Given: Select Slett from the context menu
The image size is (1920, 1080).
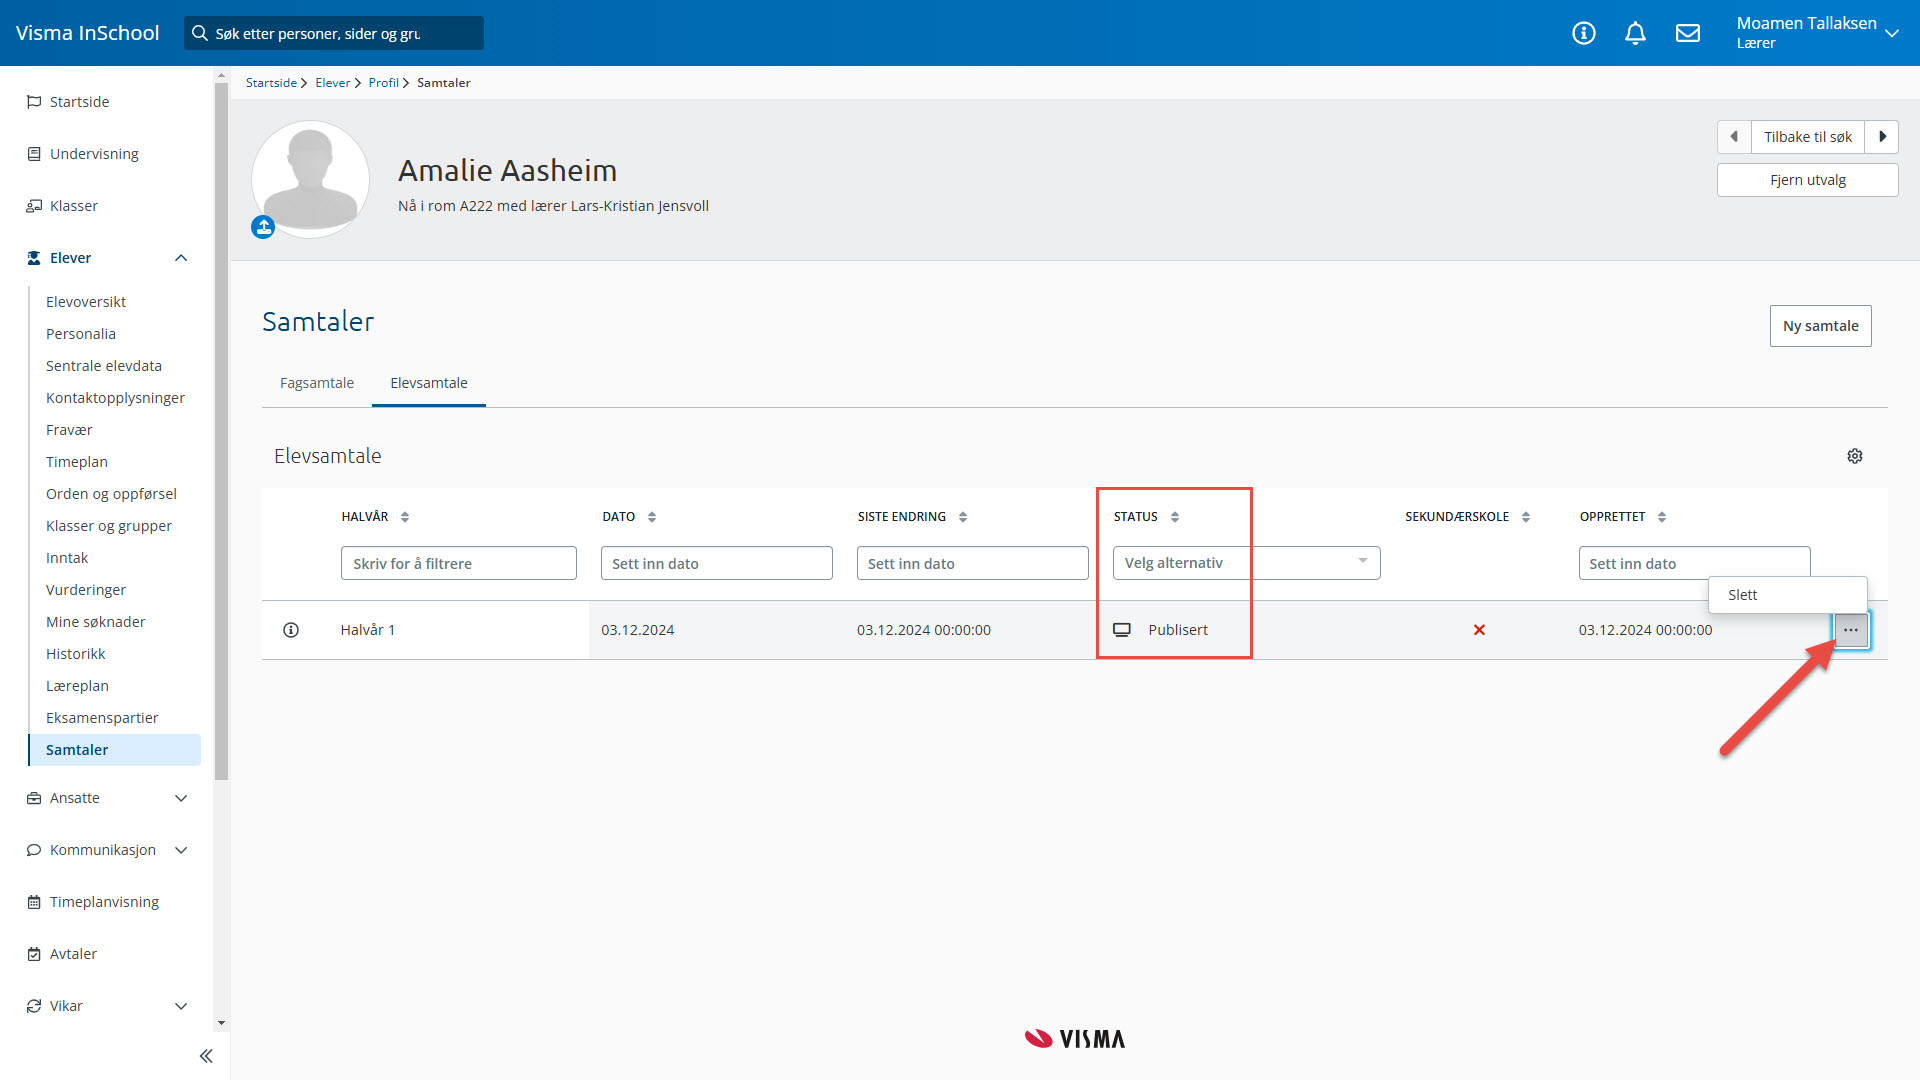Looking at the screenshot, I should pyautogui.click(x=1743, y=595).
